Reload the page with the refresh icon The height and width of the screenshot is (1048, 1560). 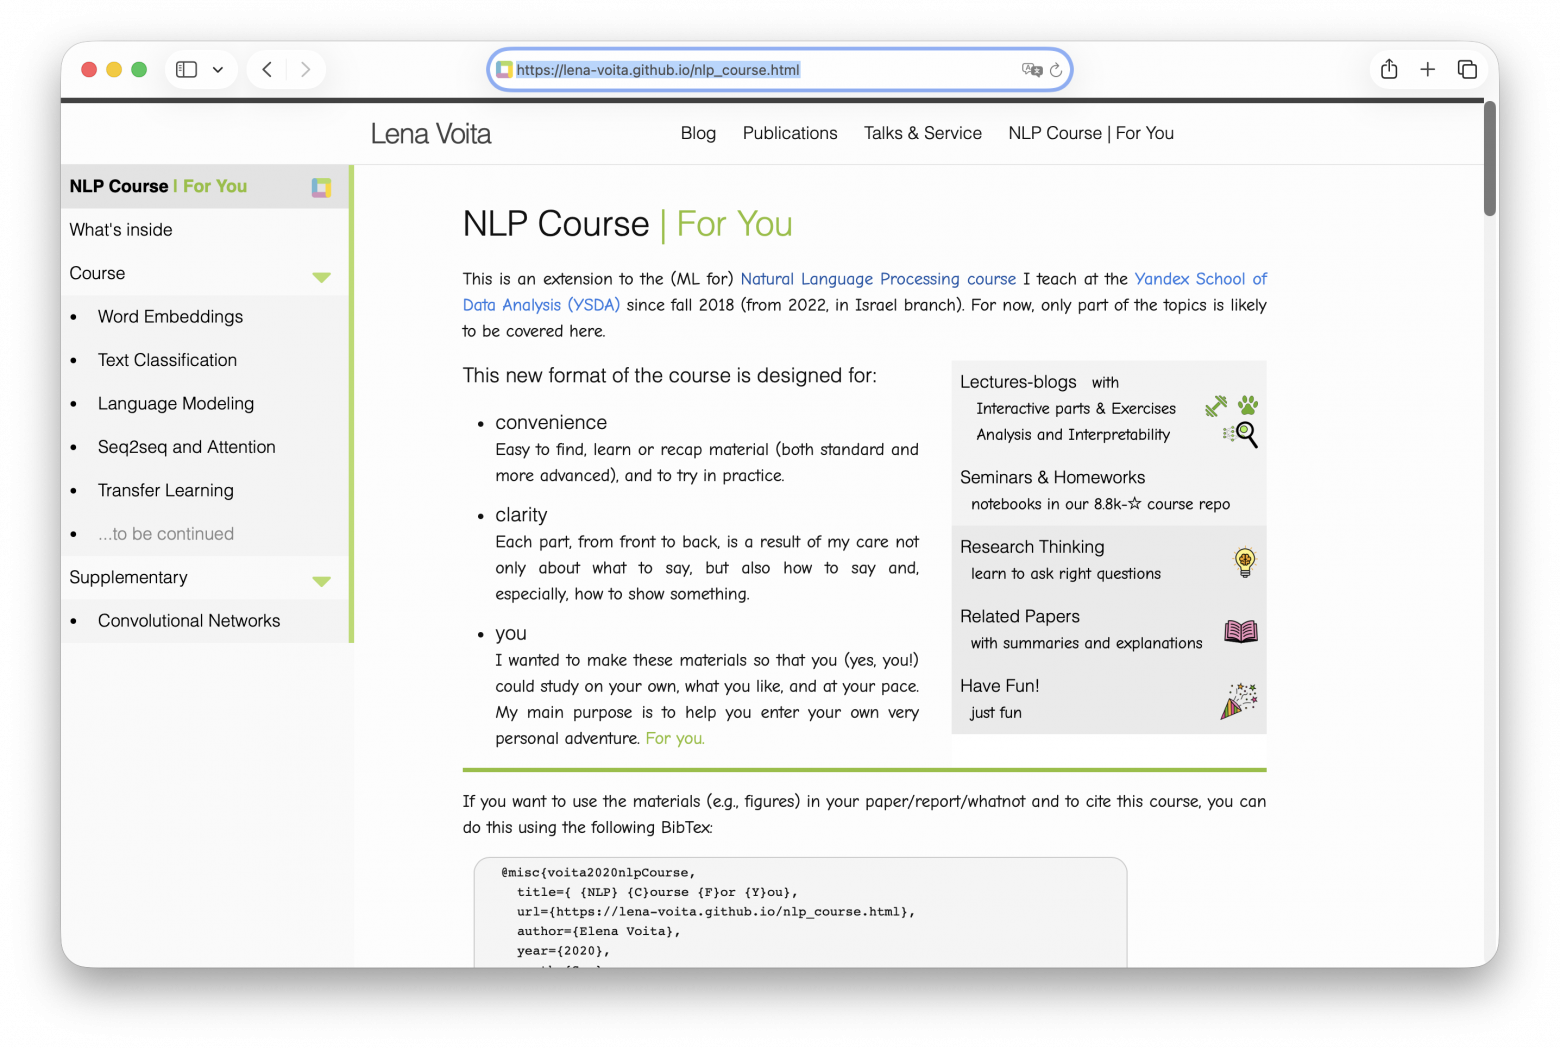click(1056, 70)
